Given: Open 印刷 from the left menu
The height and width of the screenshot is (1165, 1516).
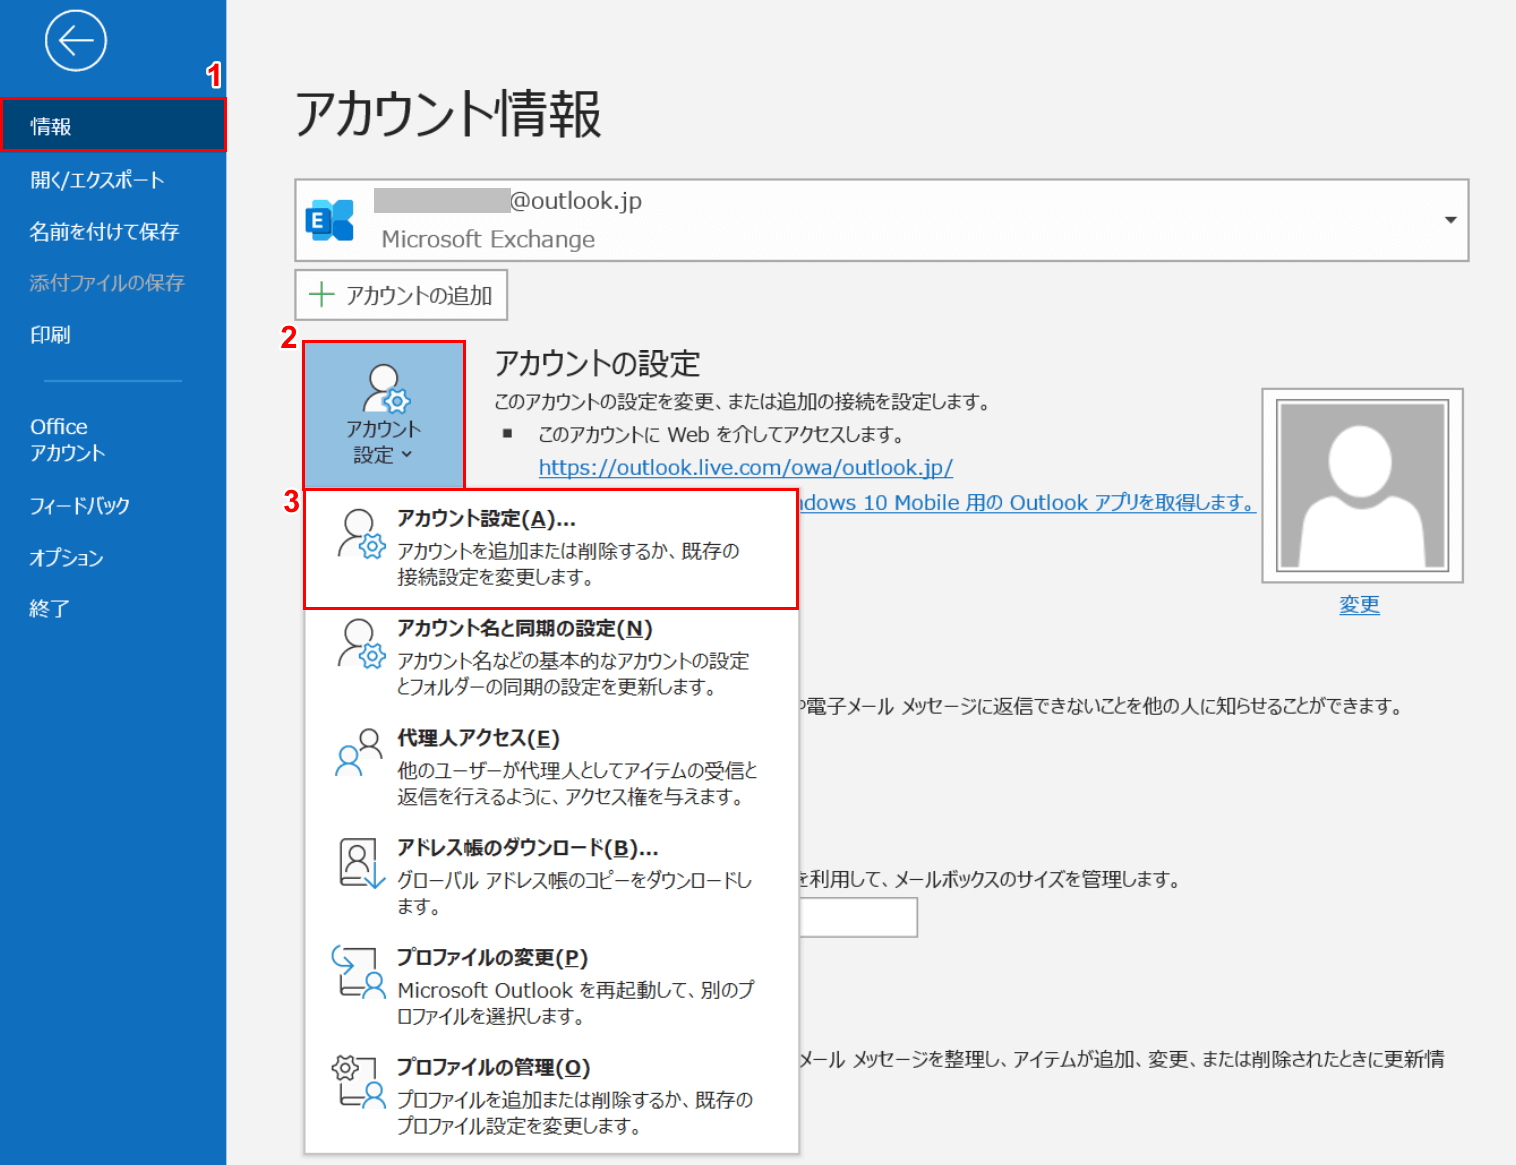Looking at the screenshot, I should point(50,335).
